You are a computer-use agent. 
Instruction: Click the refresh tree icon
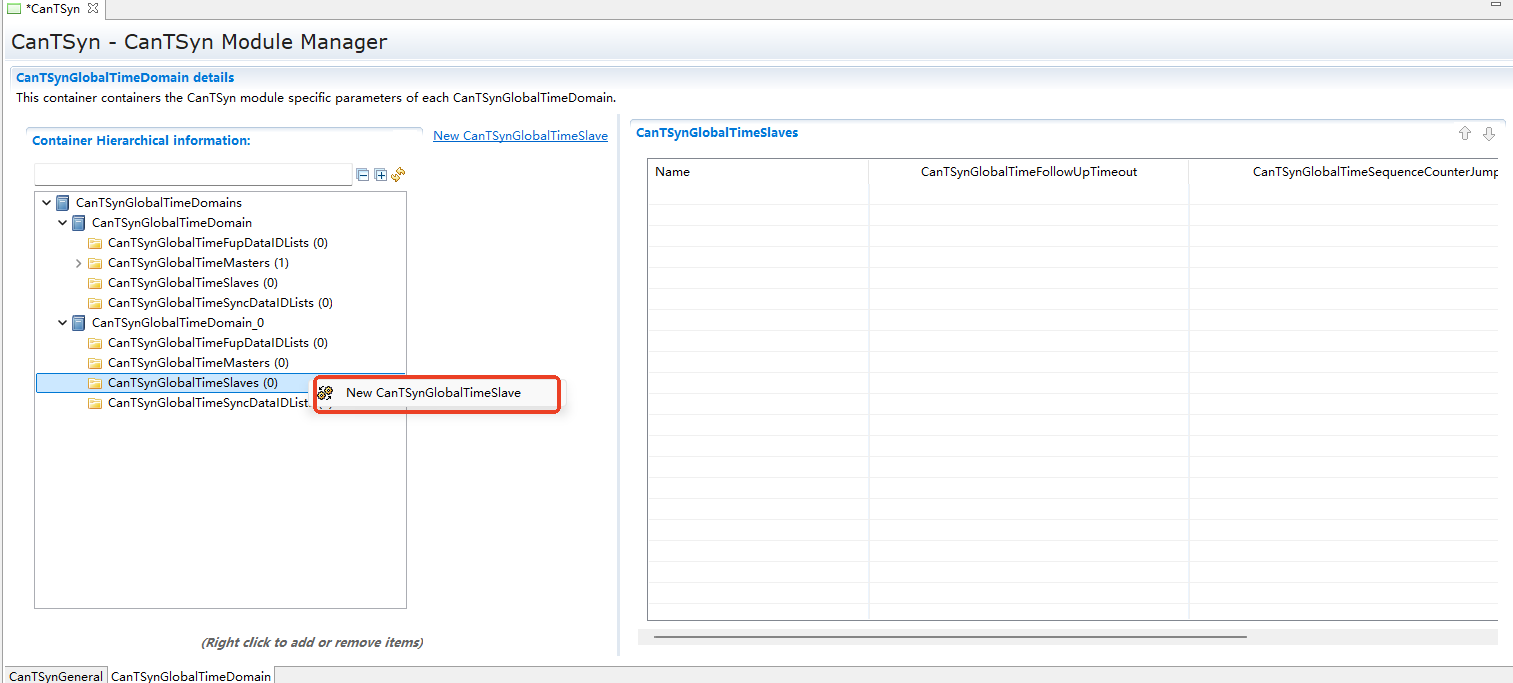[398, 175]
